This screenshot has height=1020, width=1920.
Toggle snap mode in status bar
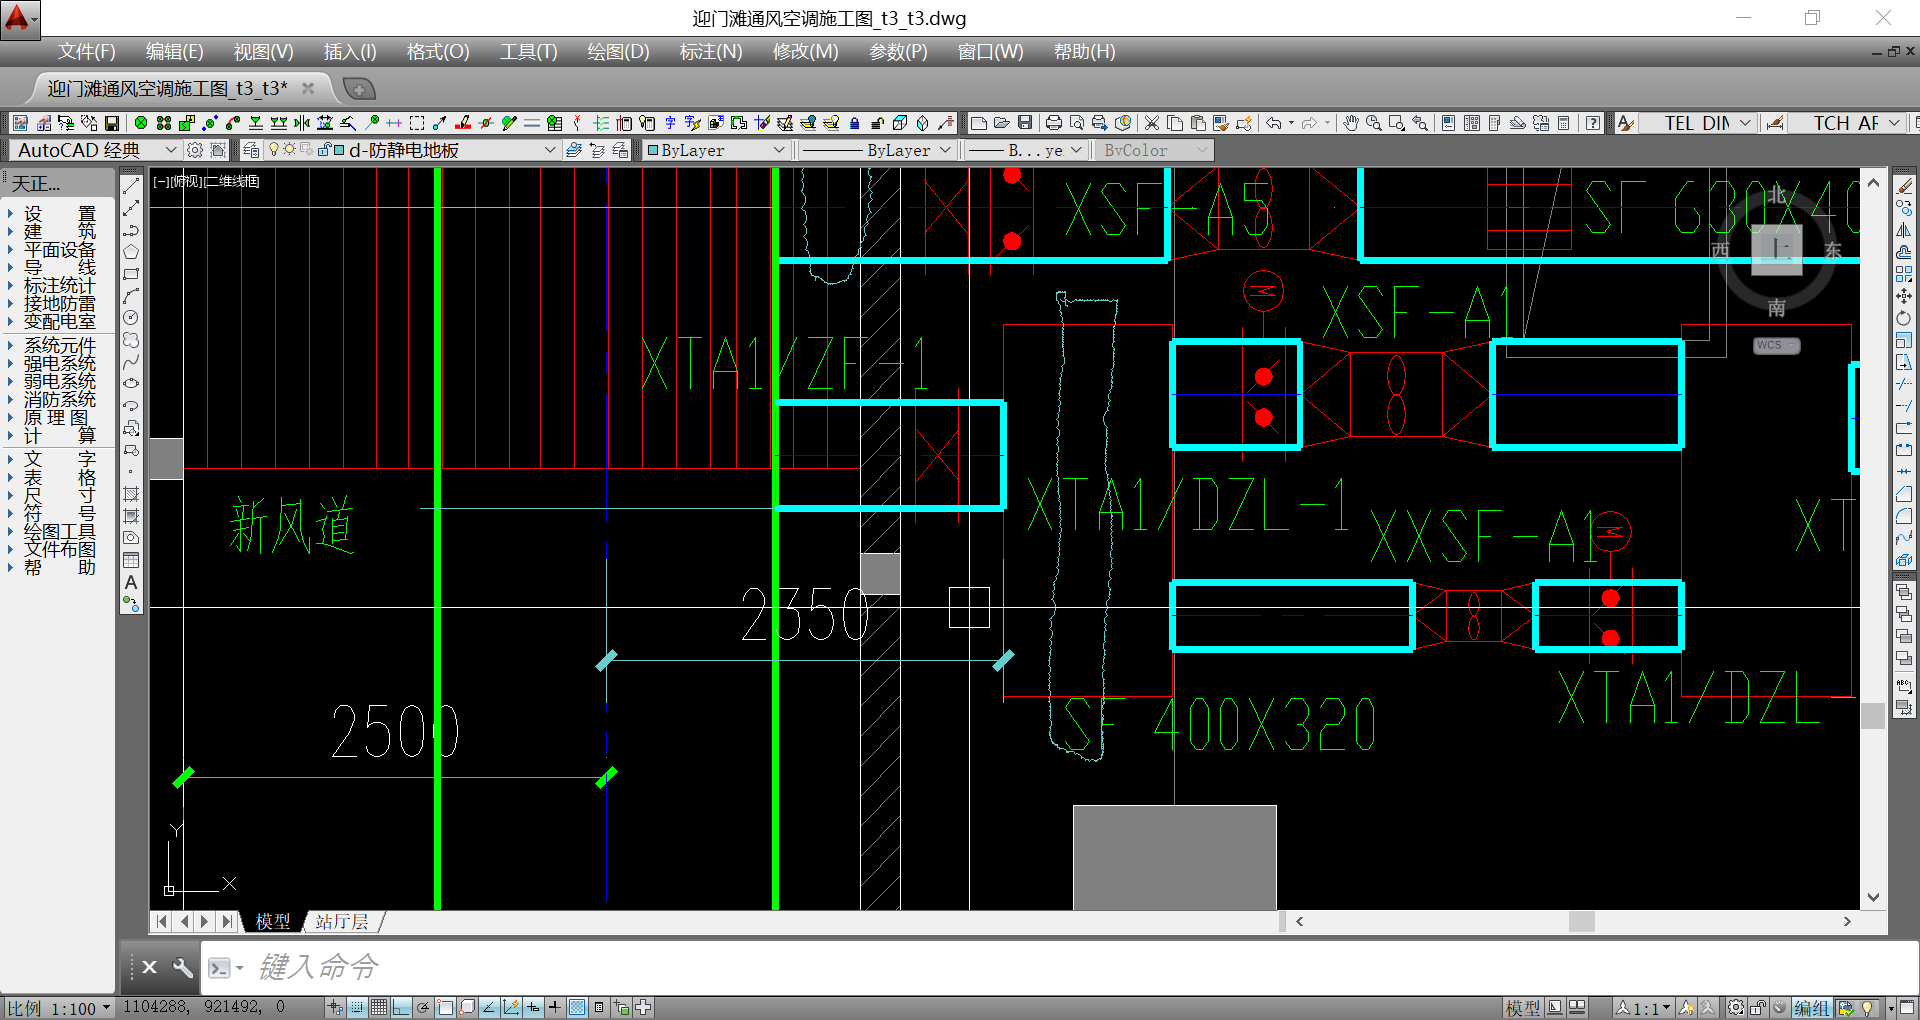pos(357,1008)
